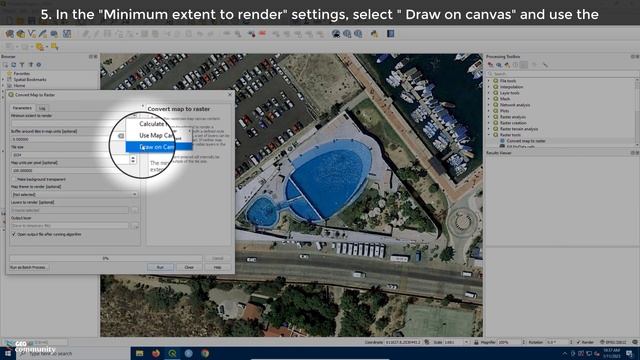Click the sixth top toolbar icon with grid

[x=67, y=34]
